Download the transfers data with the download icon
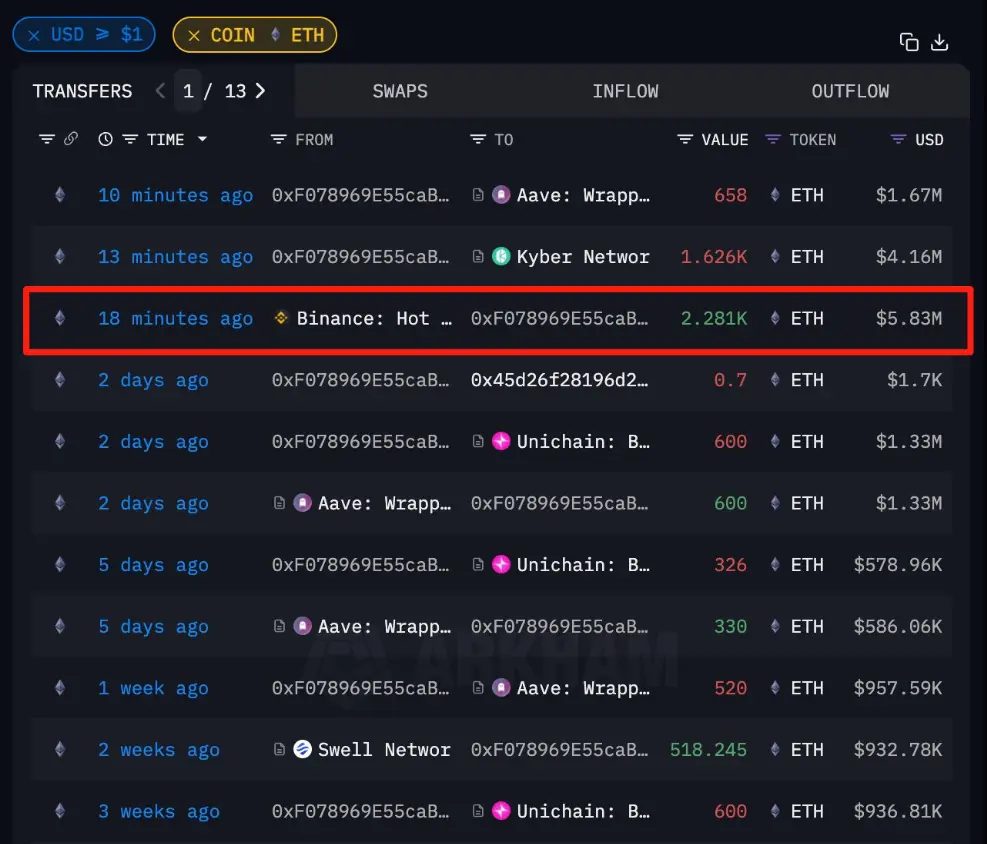 click(939, 42)
